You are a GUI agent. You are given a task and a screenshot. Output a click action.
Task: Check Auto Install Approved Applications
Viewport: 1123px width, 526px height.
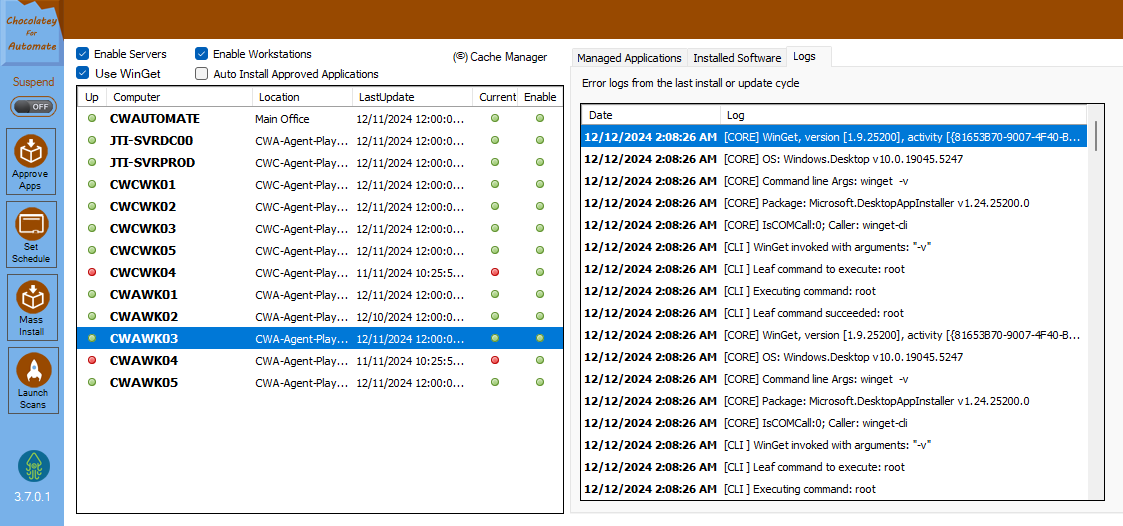coord(202,73)
